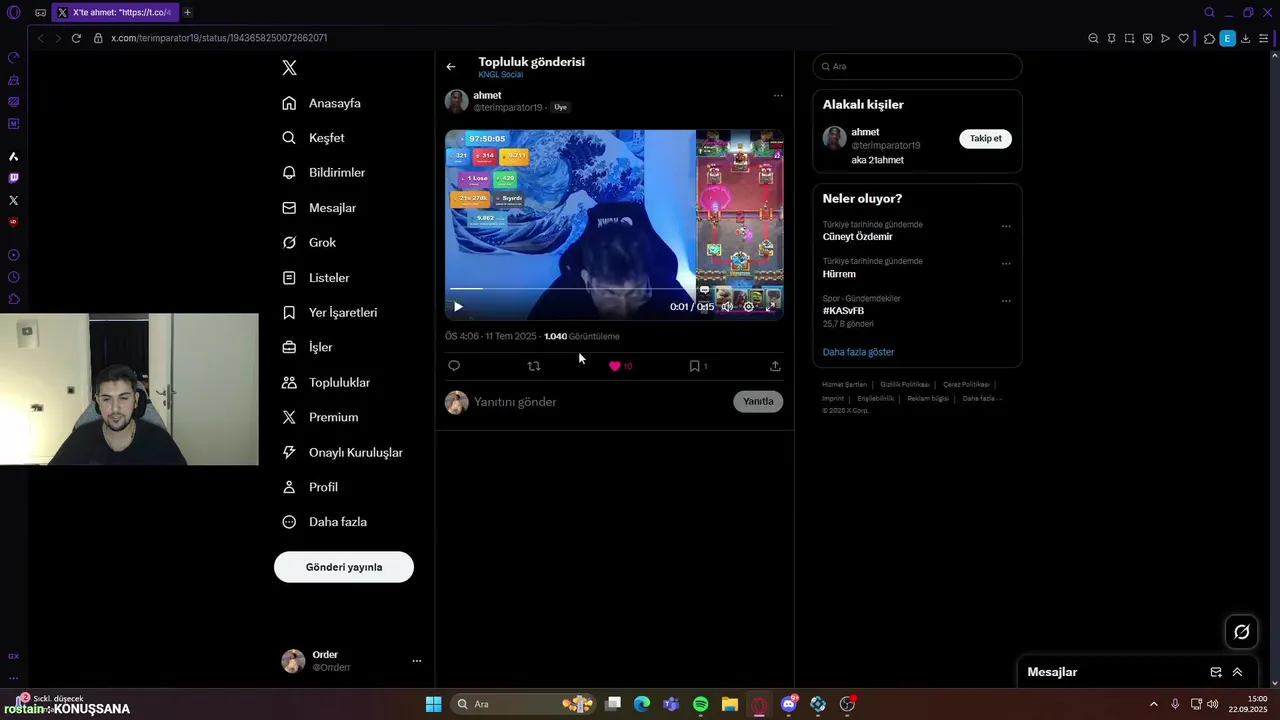Image resolution: width=1280 pixels, height=720 pixels.
Task: Open the browser heart bookmark icon
Action: point(1184,38)
